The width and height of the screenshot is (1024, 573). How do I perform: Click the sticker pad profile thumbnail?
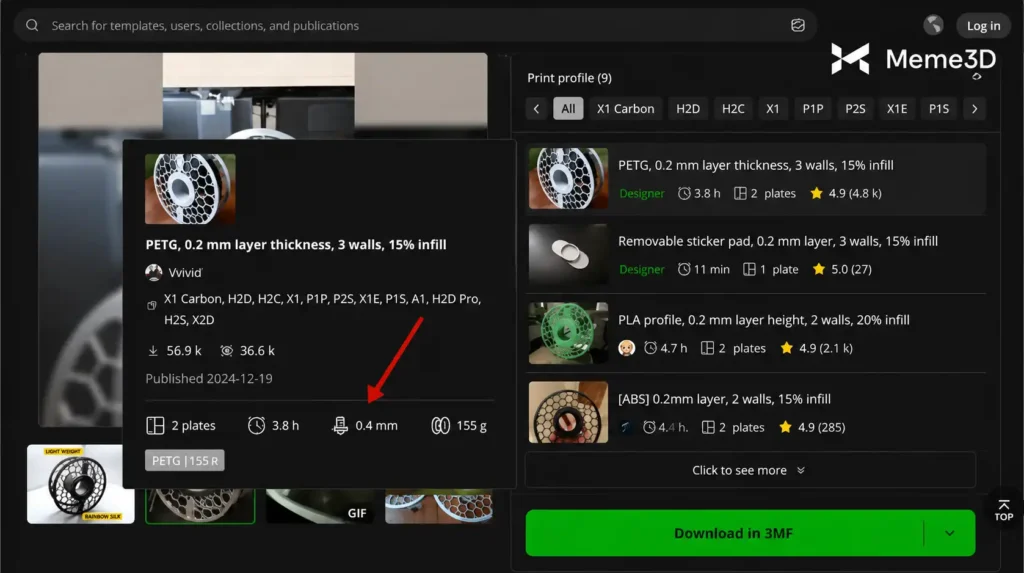pos(568,255)
